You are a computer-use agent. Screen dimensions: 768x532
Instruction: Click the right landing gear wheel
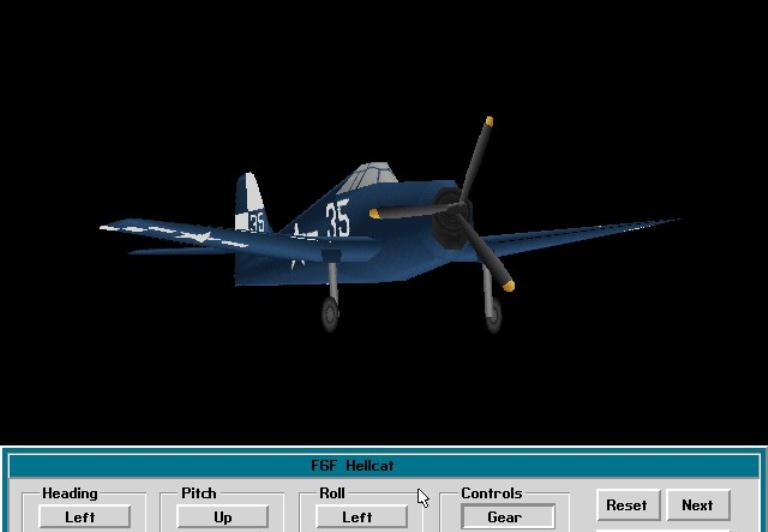[492, 314]
